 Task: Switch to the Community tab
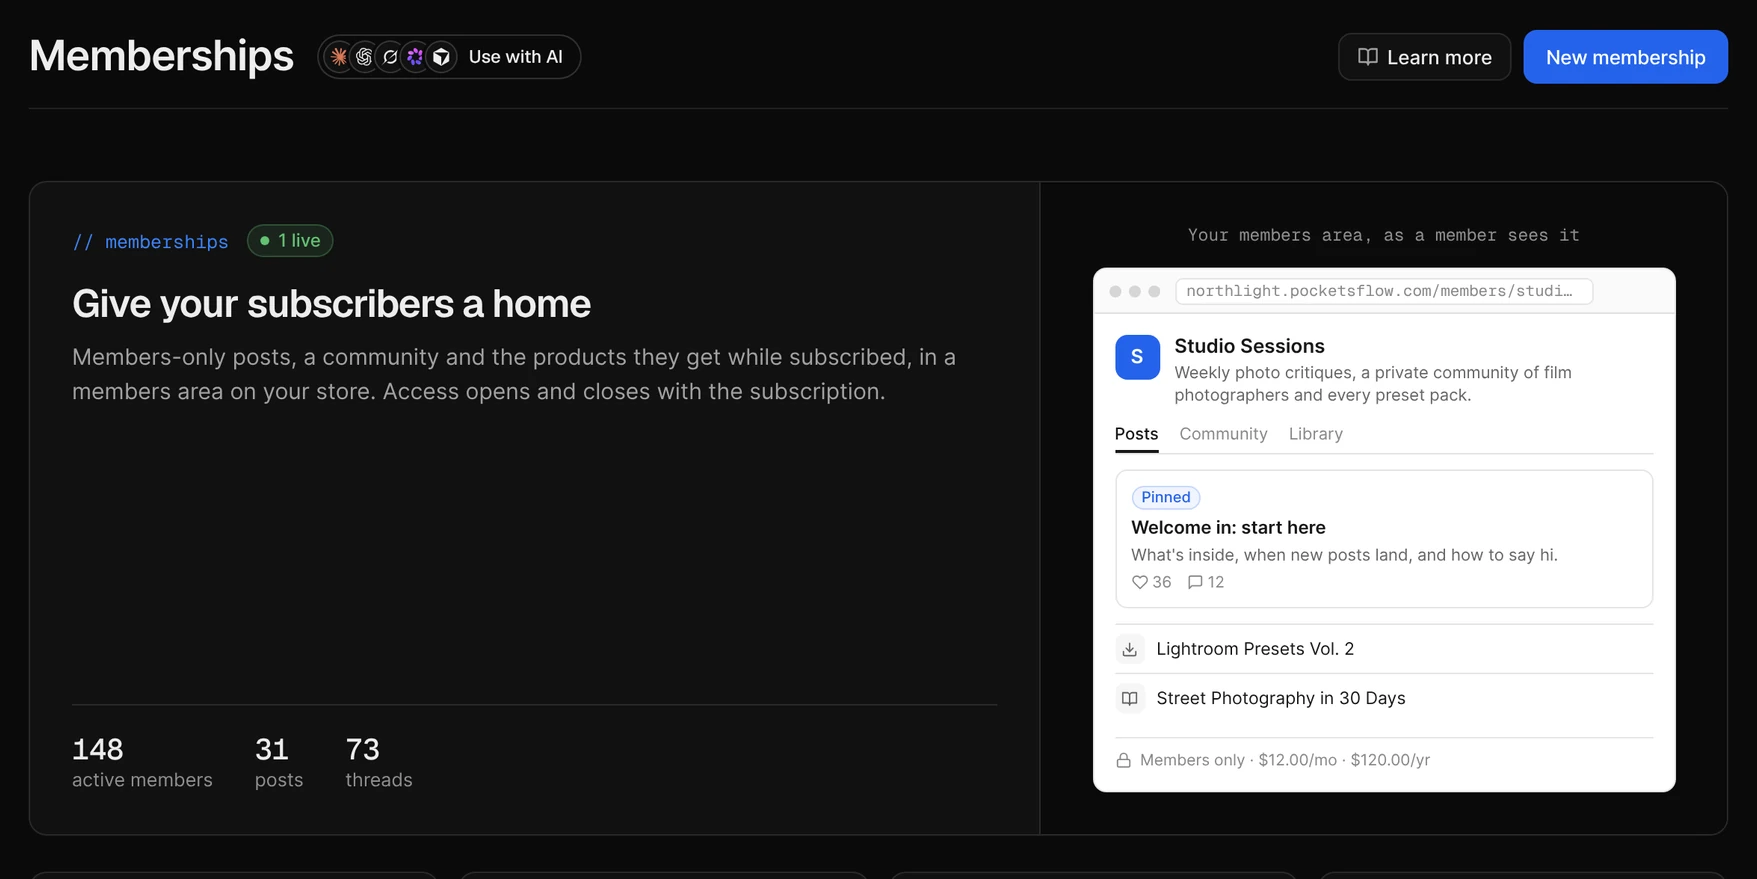(1223, 434)
